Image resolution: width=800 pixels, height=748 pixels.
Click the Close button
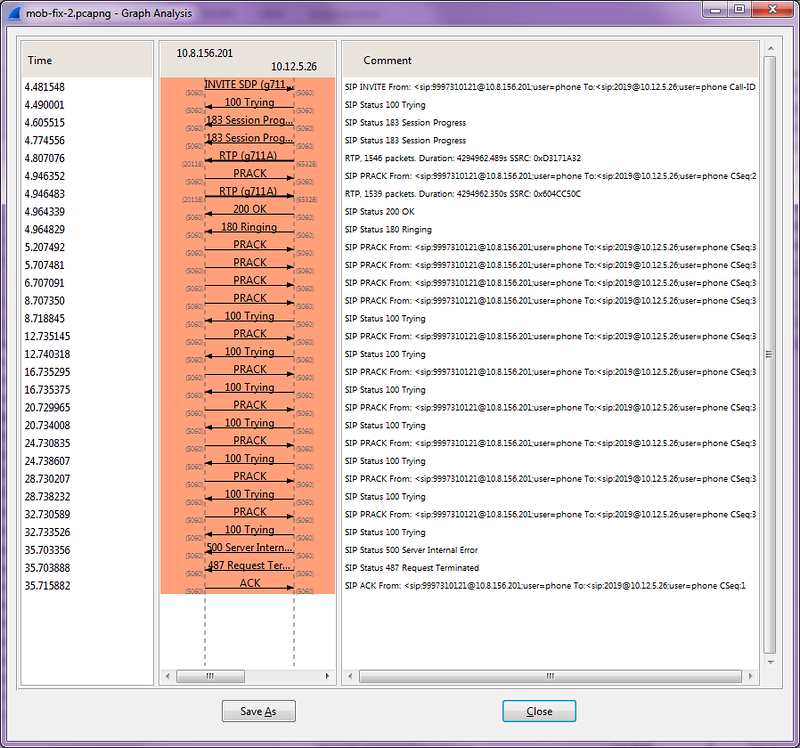[x=538, y=711]
